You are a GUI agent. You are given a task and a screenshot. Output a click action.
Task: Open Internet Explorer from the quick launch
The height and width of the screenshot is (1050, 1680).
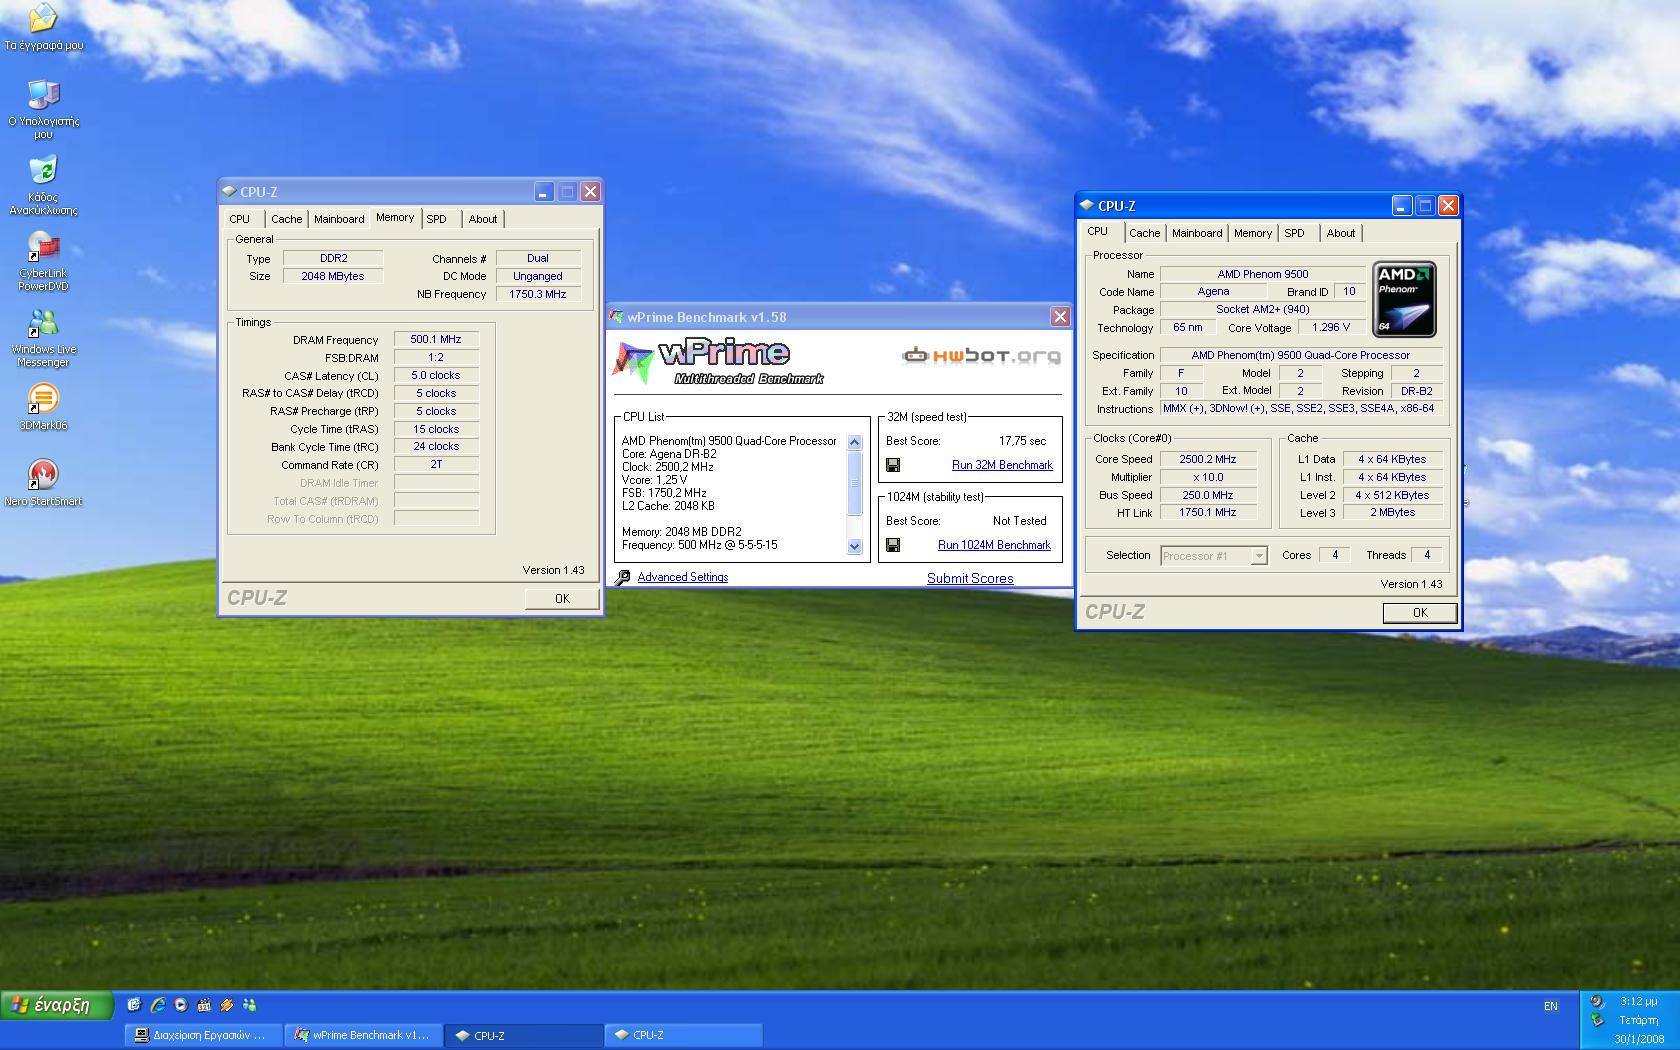(157, 1005)
